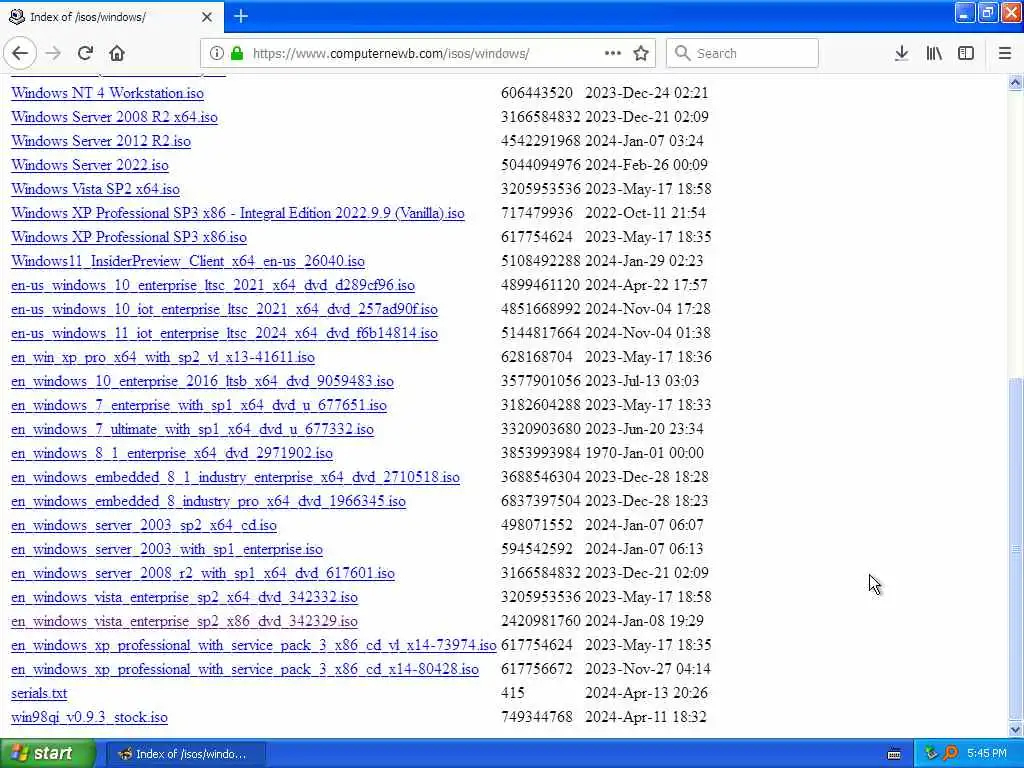Viewport: 1024px width, 768px height.
Task: Click the magnifier icon in Search box
Action: click(682, 54)
